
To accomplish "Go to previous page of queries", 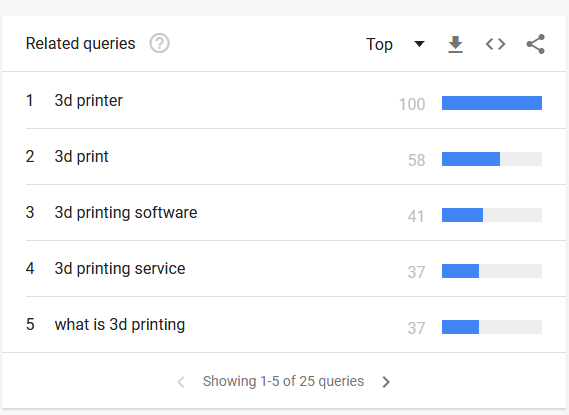I will (181, 382).
